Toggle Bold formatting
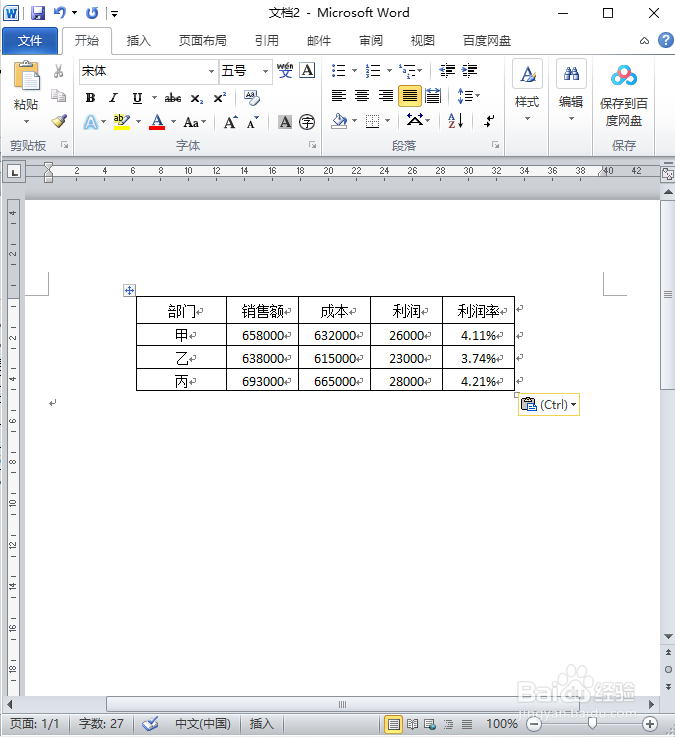The width and height of the screenshot is (675, 737). 90,98
